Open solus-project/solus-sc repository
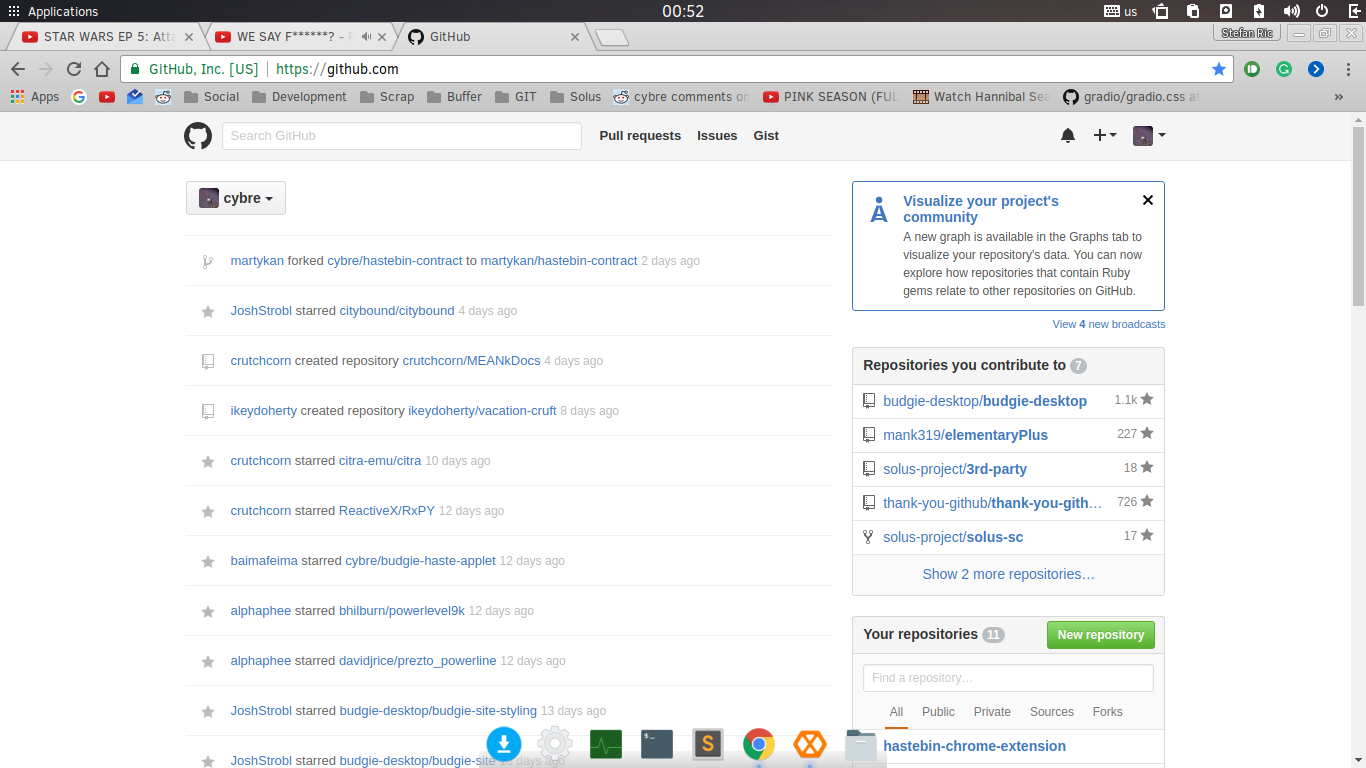Image resolution: width=1366 pixels, height=768 pixels. 953,537
